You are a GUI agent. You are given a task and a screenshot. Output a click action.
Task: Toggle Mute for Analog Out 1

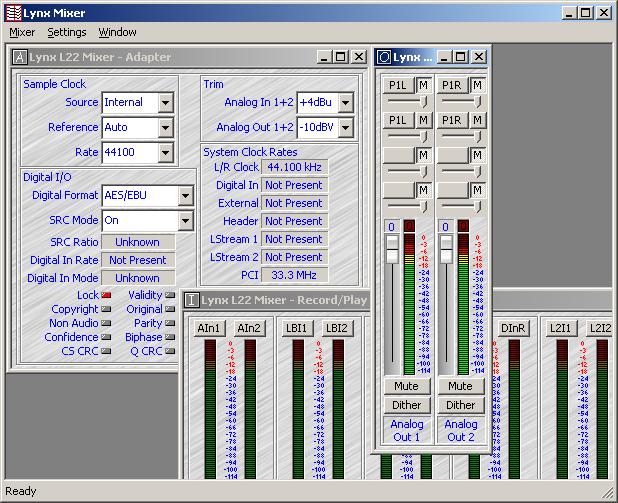click(407, 386)
